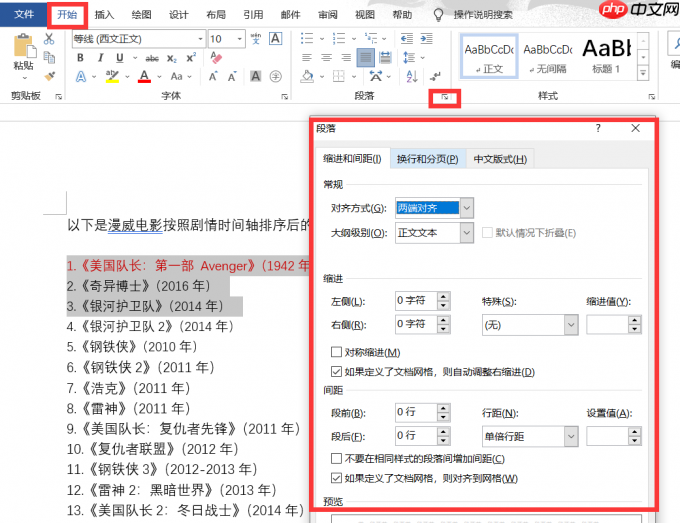
Task: Open the font name dropdown
Action: (x=200, y=39)
